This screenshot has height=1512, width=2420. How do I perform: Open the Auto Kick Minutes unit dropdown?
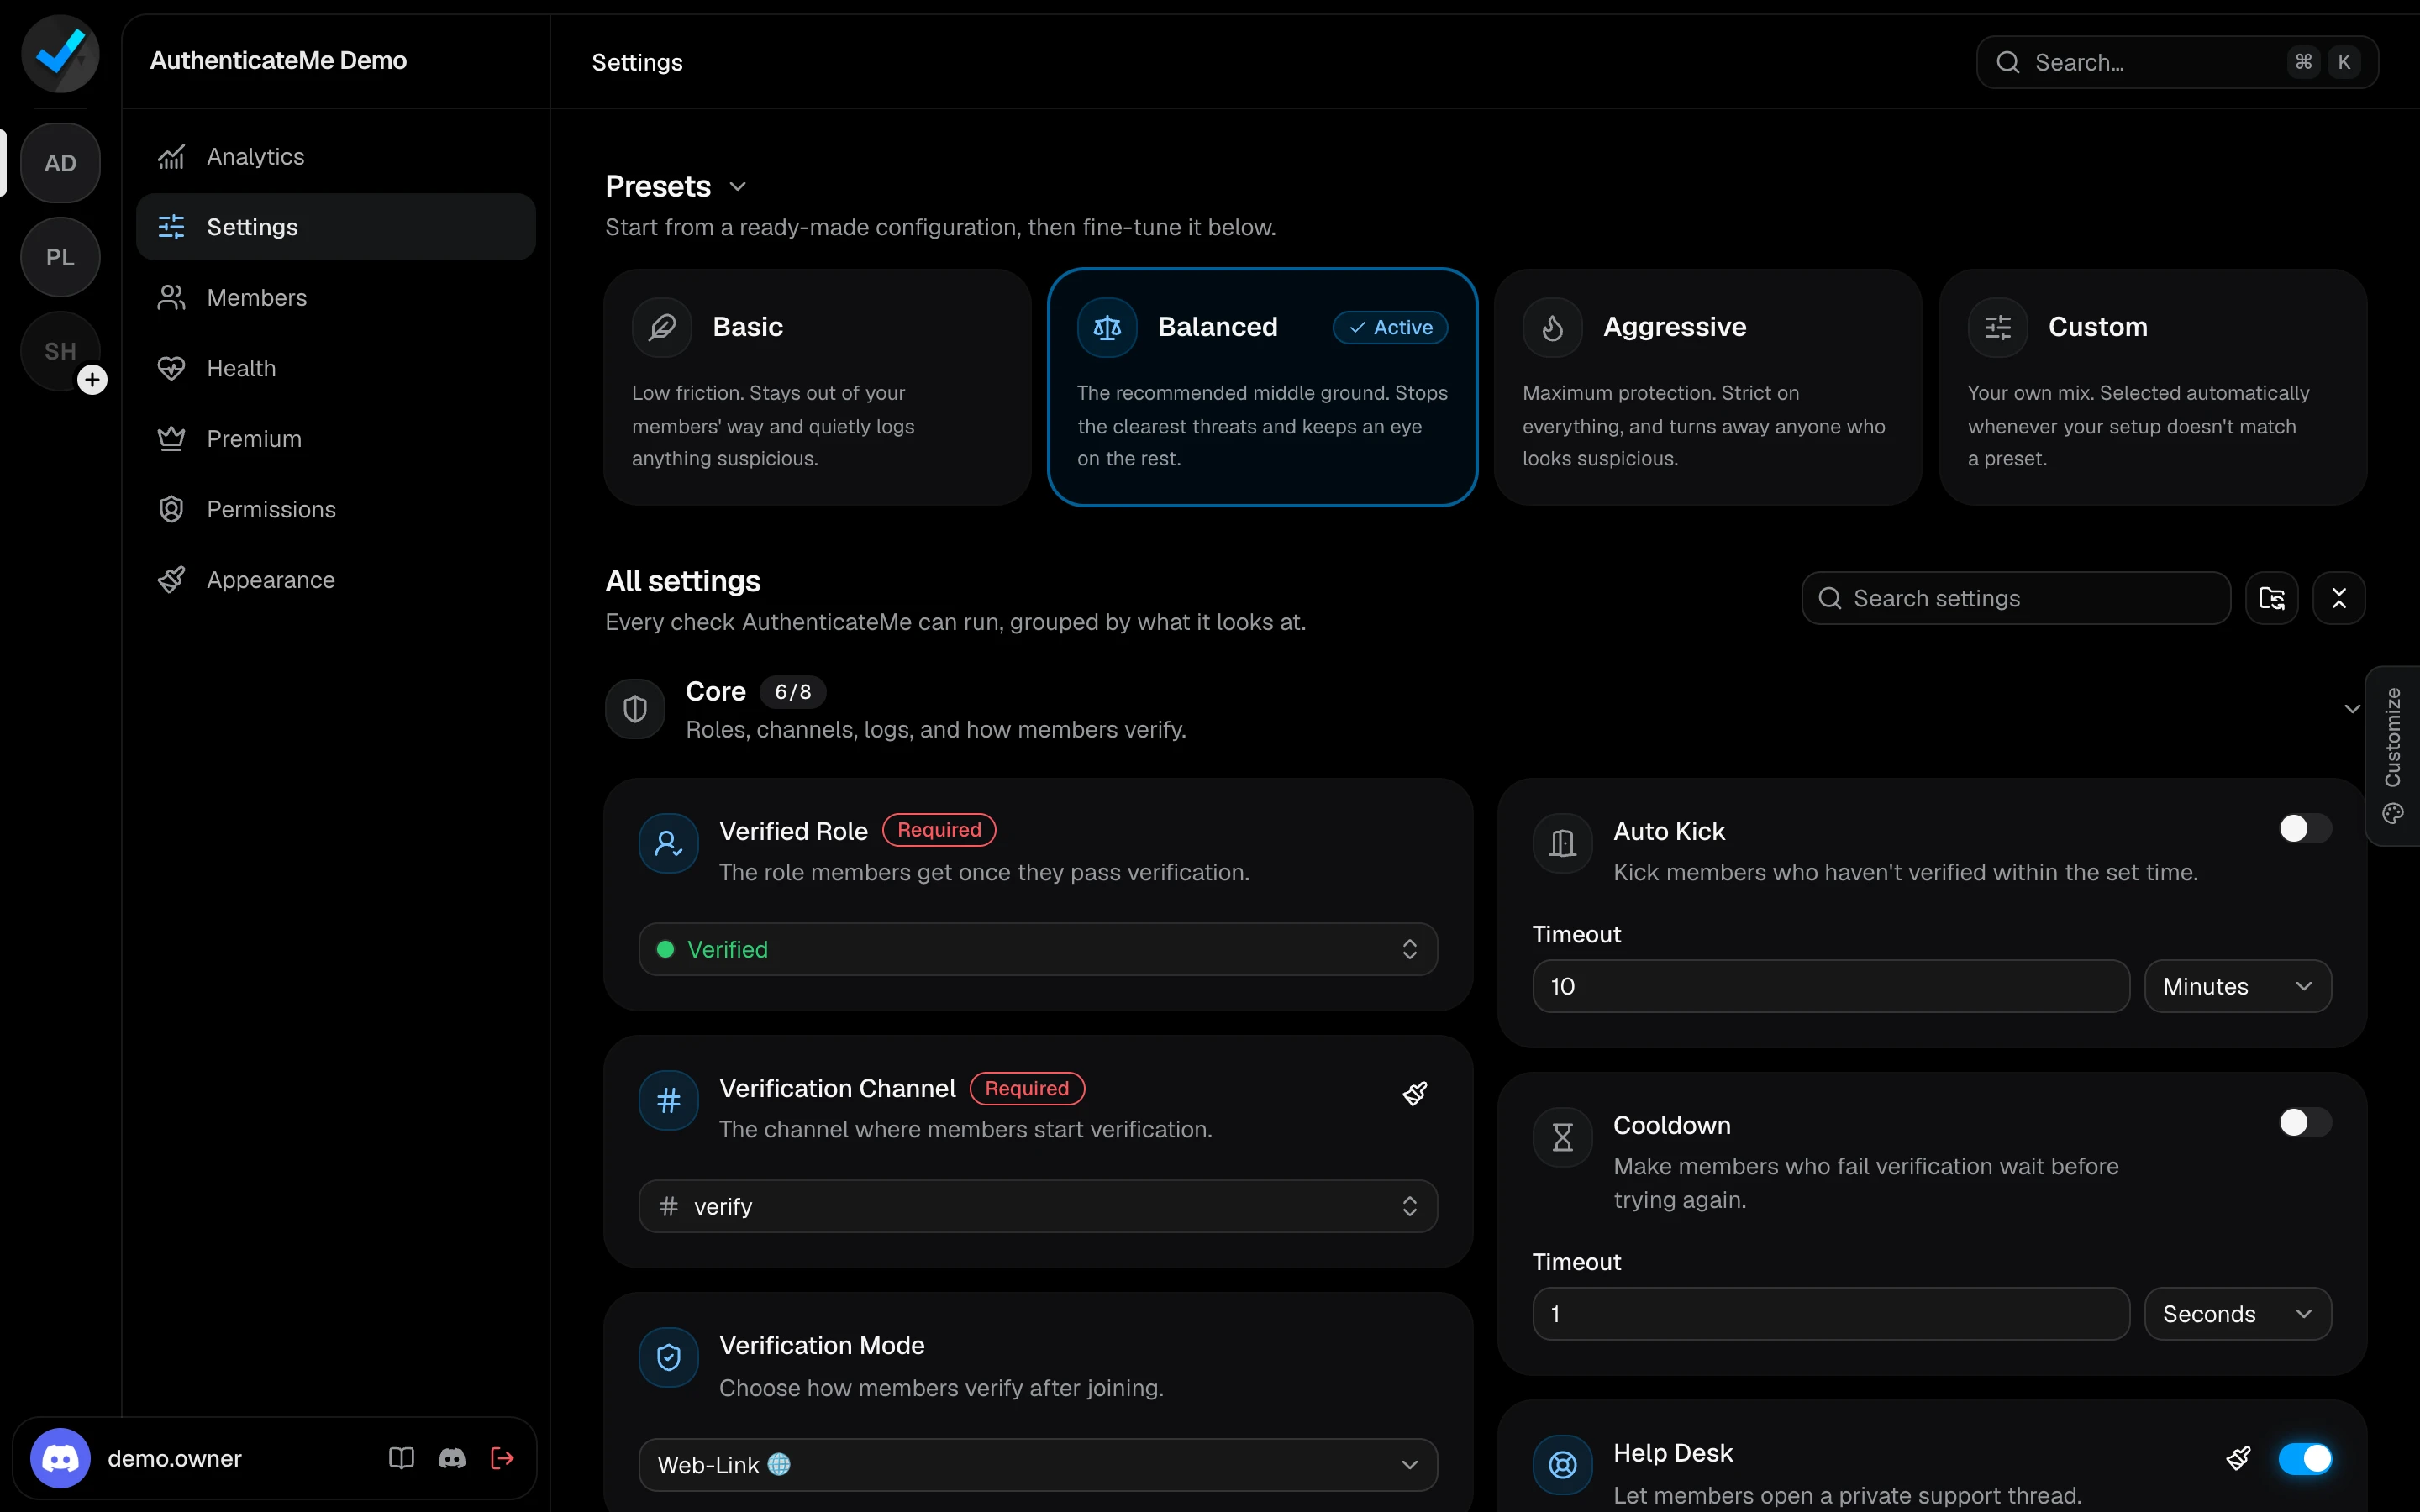click(2237, 986)
